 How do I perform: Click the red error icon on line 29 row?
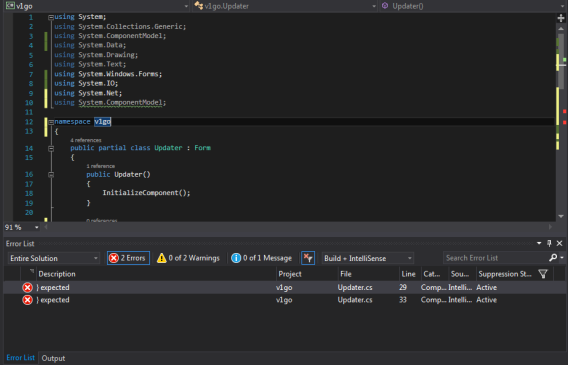coord(28,288)
